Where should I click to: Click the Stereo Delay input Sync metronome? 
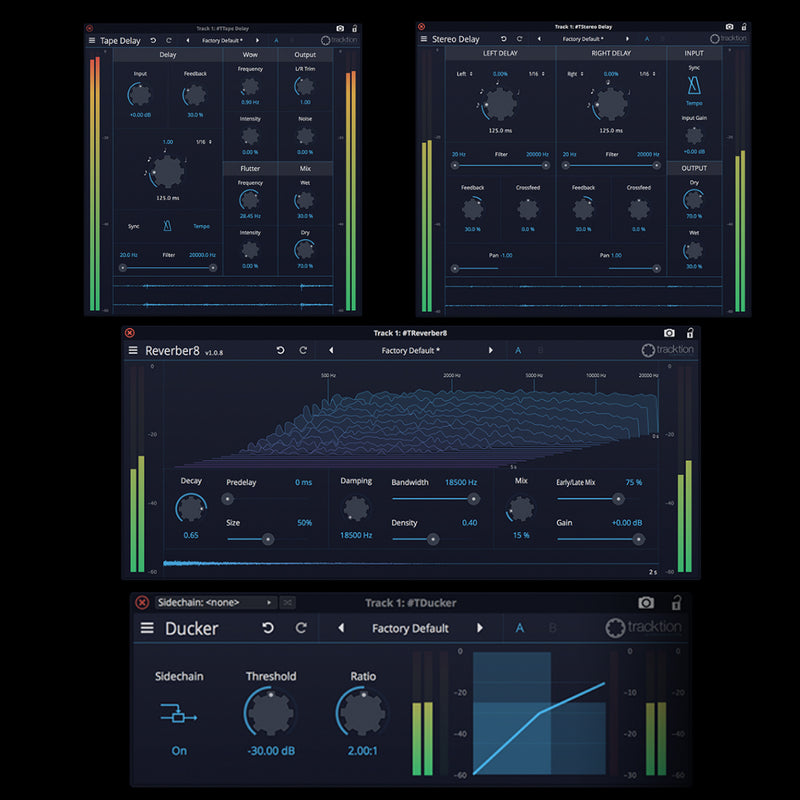click(694, 86)
